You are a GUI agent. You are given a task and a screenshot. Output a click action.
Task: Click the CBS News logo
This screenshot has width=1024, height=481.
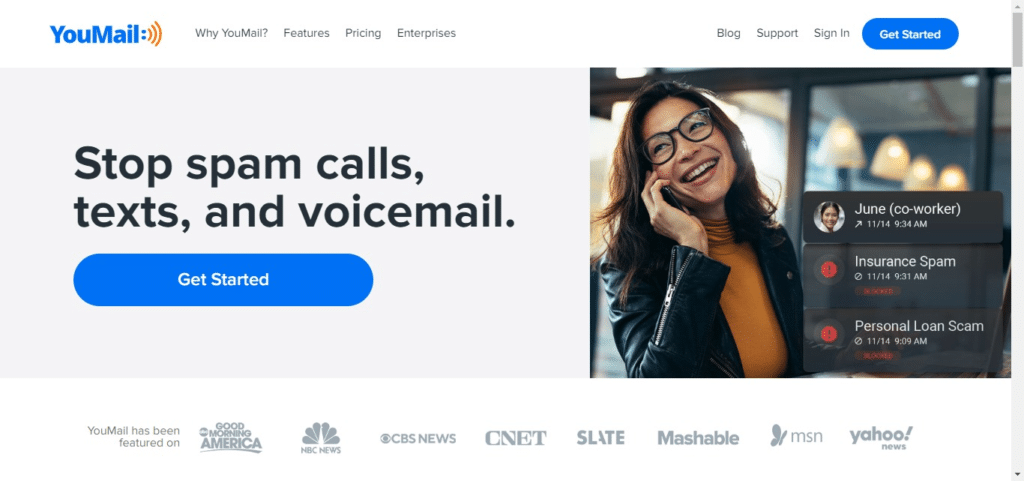tap(418, 438)
